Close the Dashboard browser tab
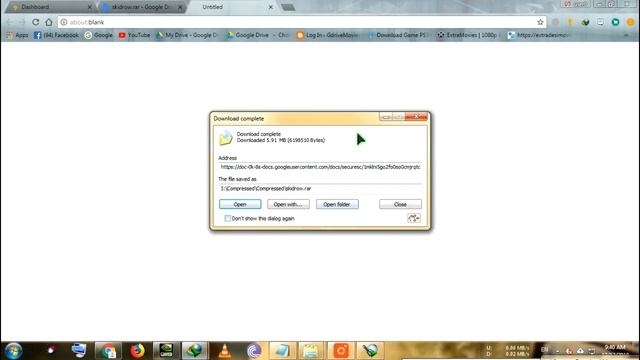This screenshot has height=360, width=640. point(90,7)
